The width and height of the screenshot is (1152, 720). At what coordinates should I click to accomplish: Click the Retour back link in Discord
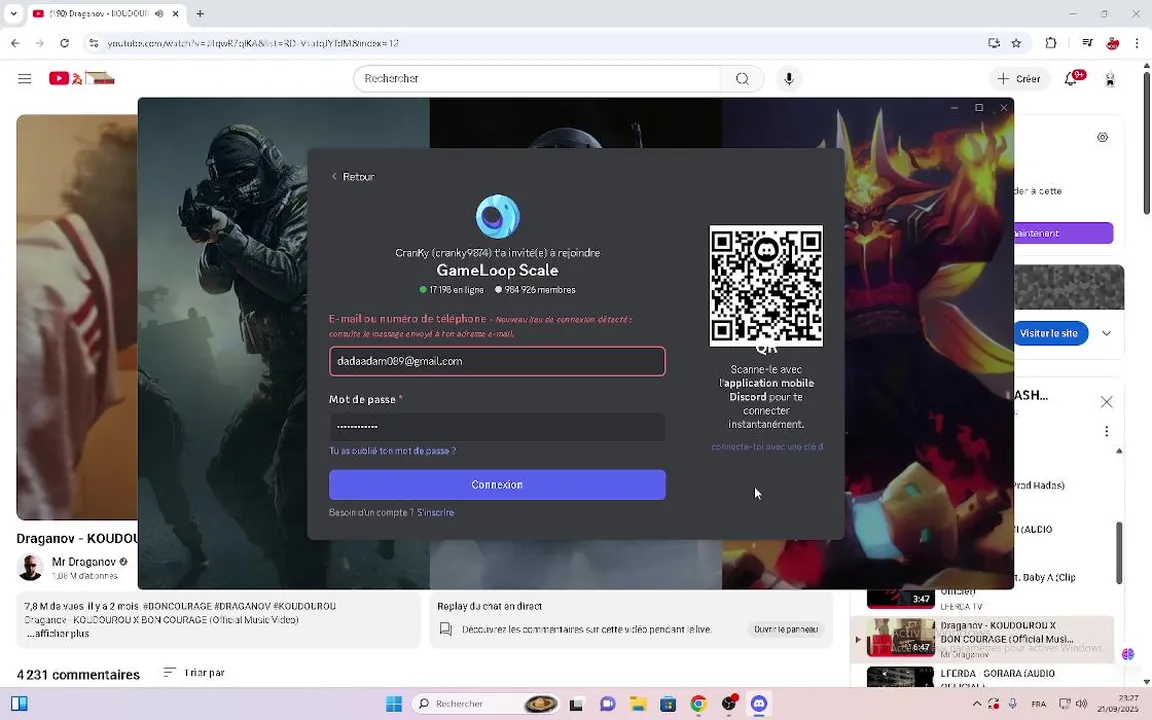[x=353, y=176]
